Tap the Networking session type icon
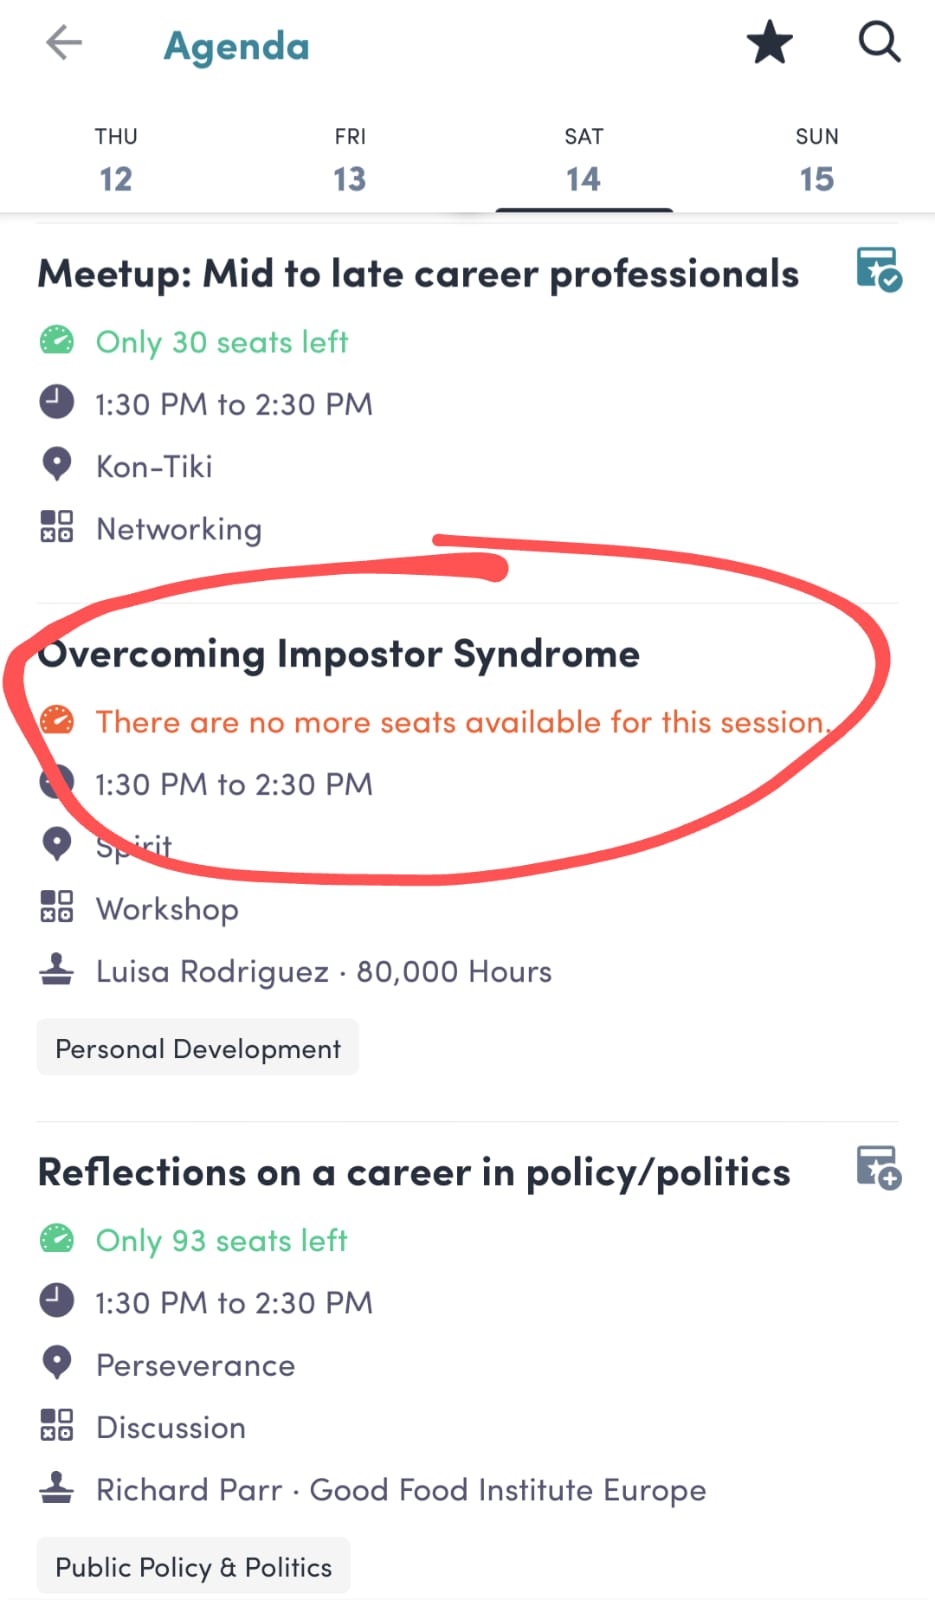This screenshot has width=935, height=1600. (x=56, y=527)
